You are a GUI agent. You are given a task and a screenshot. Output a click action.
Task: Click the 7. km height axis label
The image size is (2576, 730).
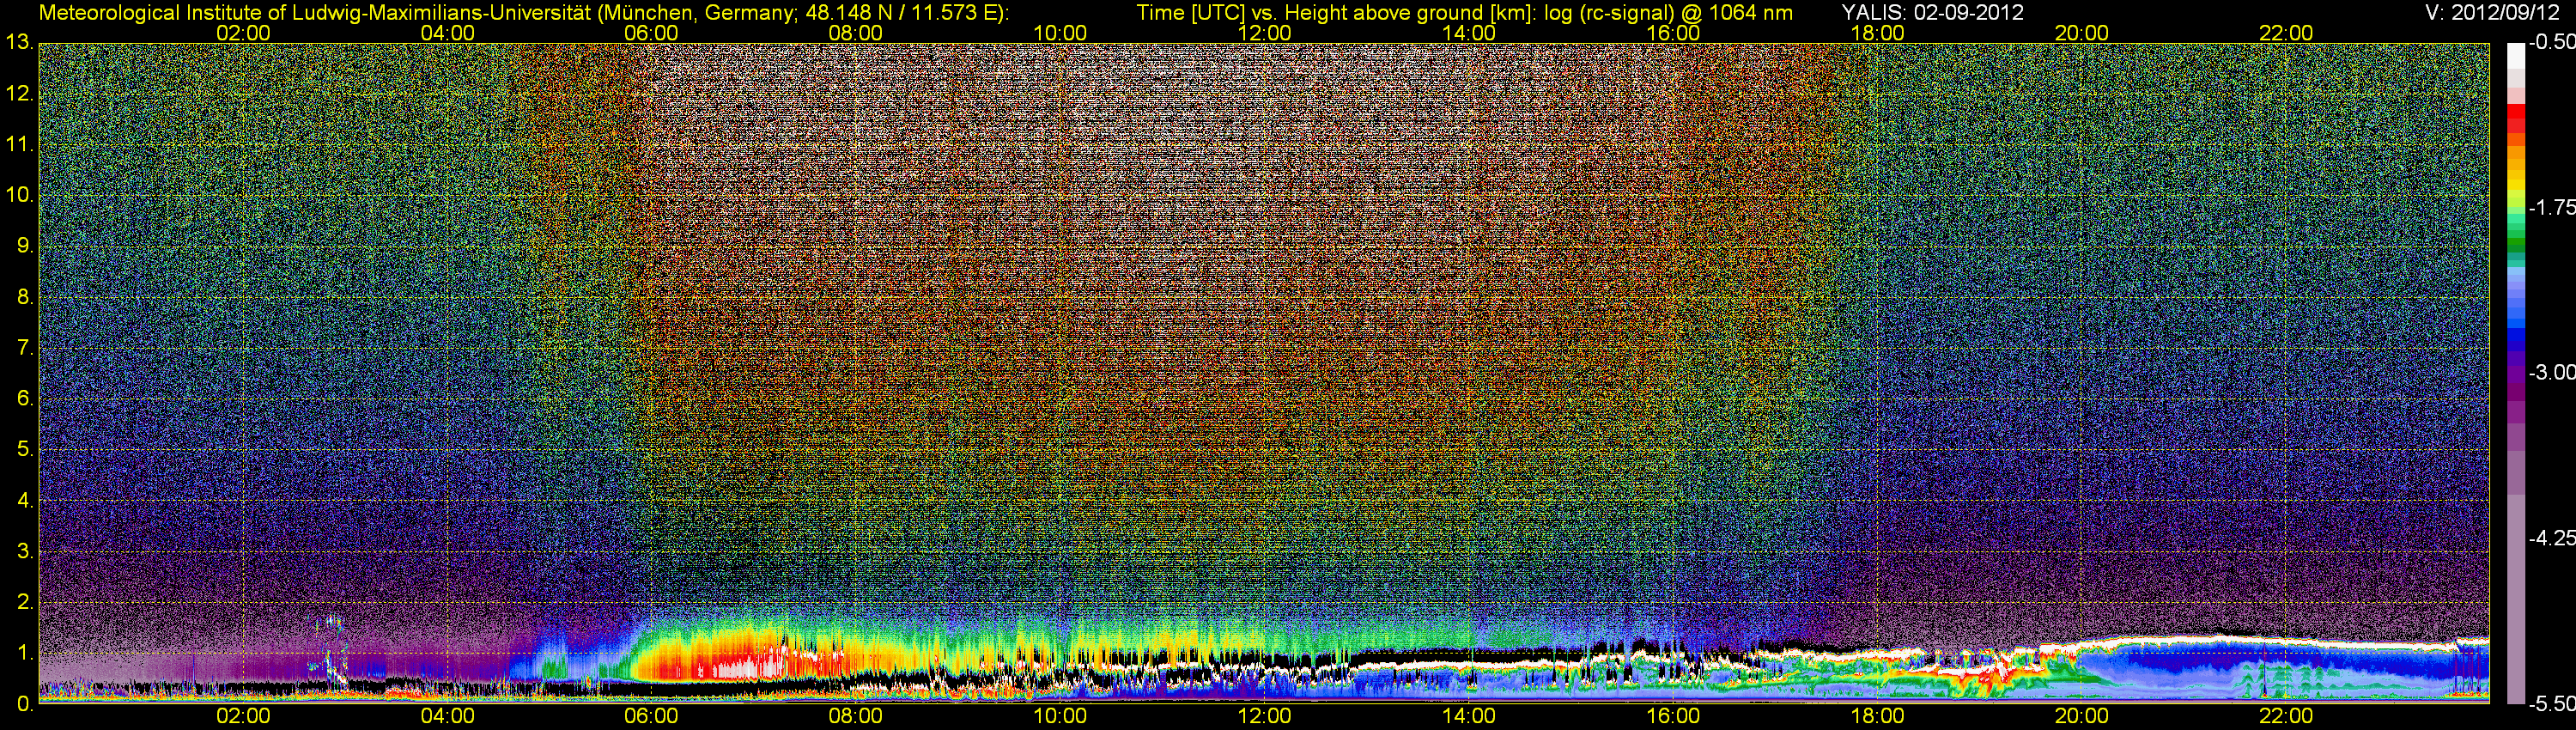coord(24,348)
